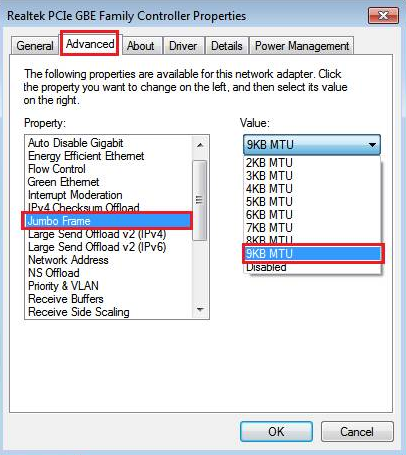This screenshot has height=455, width=406.
Task: Select Jumbo Frame property
Action: point(107,221)
